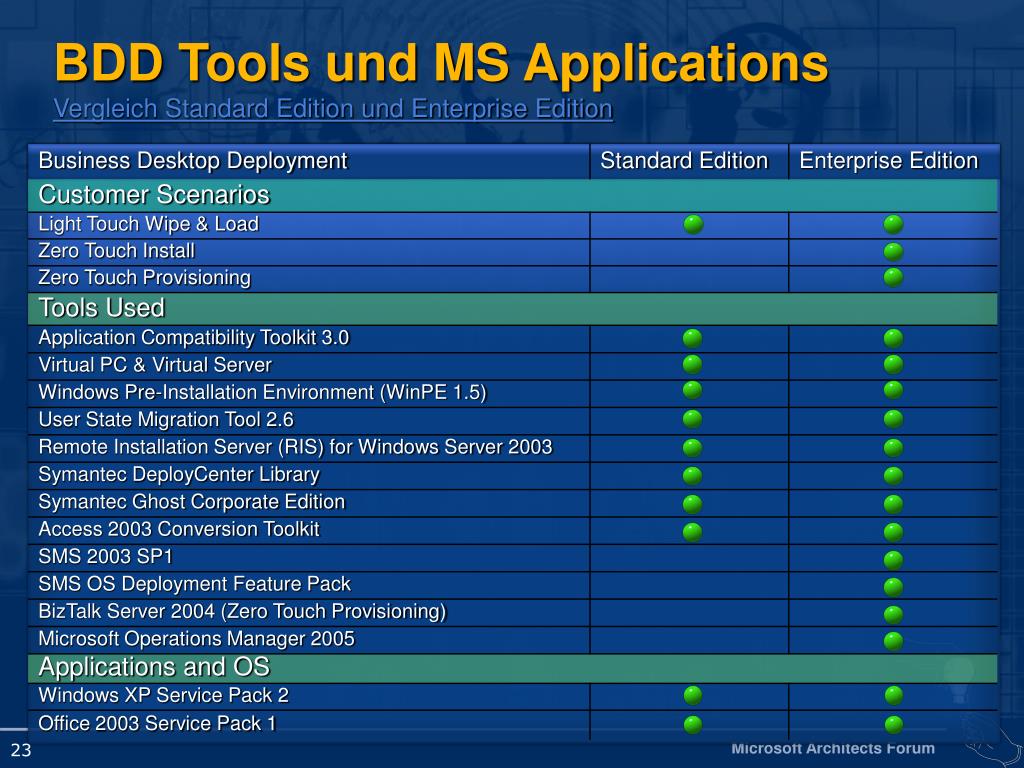Open the Vergleich Standard Edition und Enterprise Edition link

[333, 108]
